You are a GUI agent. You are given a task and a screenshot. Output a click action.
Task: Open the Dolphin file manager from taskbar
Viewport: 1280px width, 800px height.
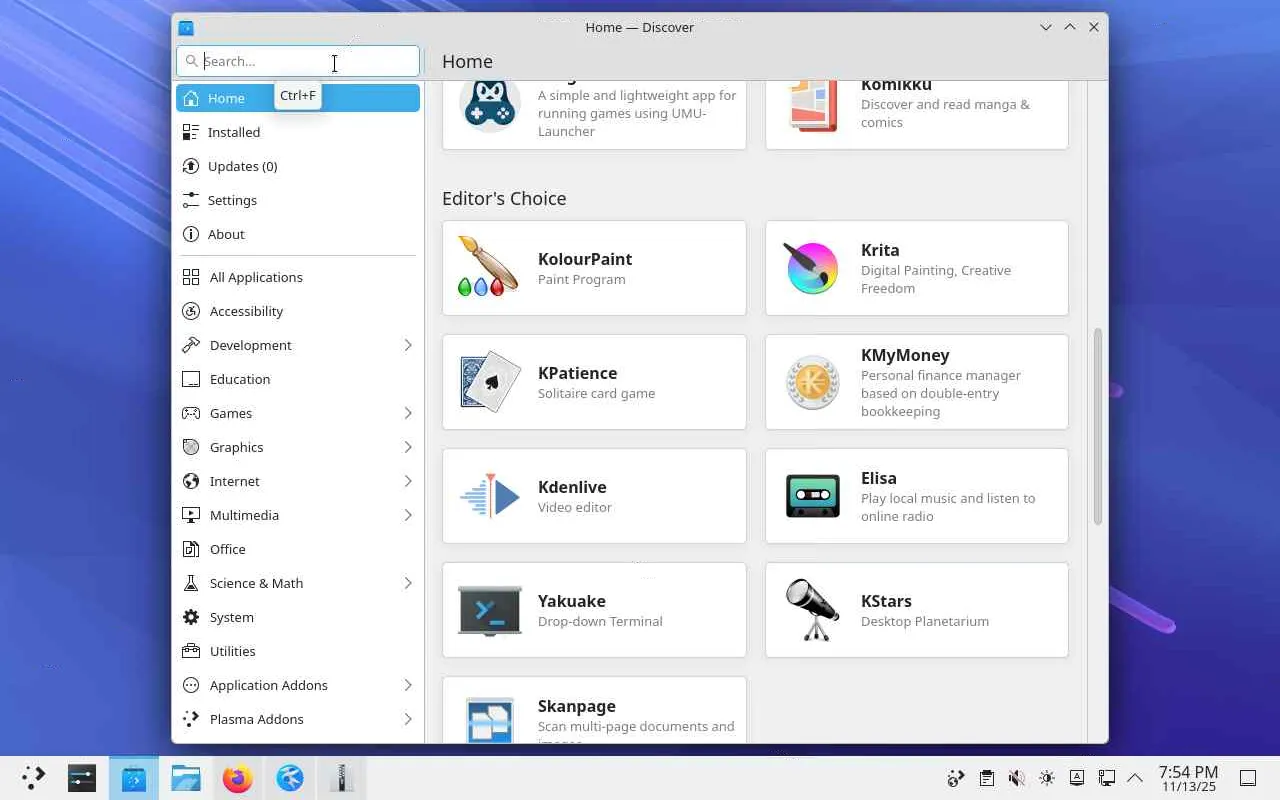[186, 778]
